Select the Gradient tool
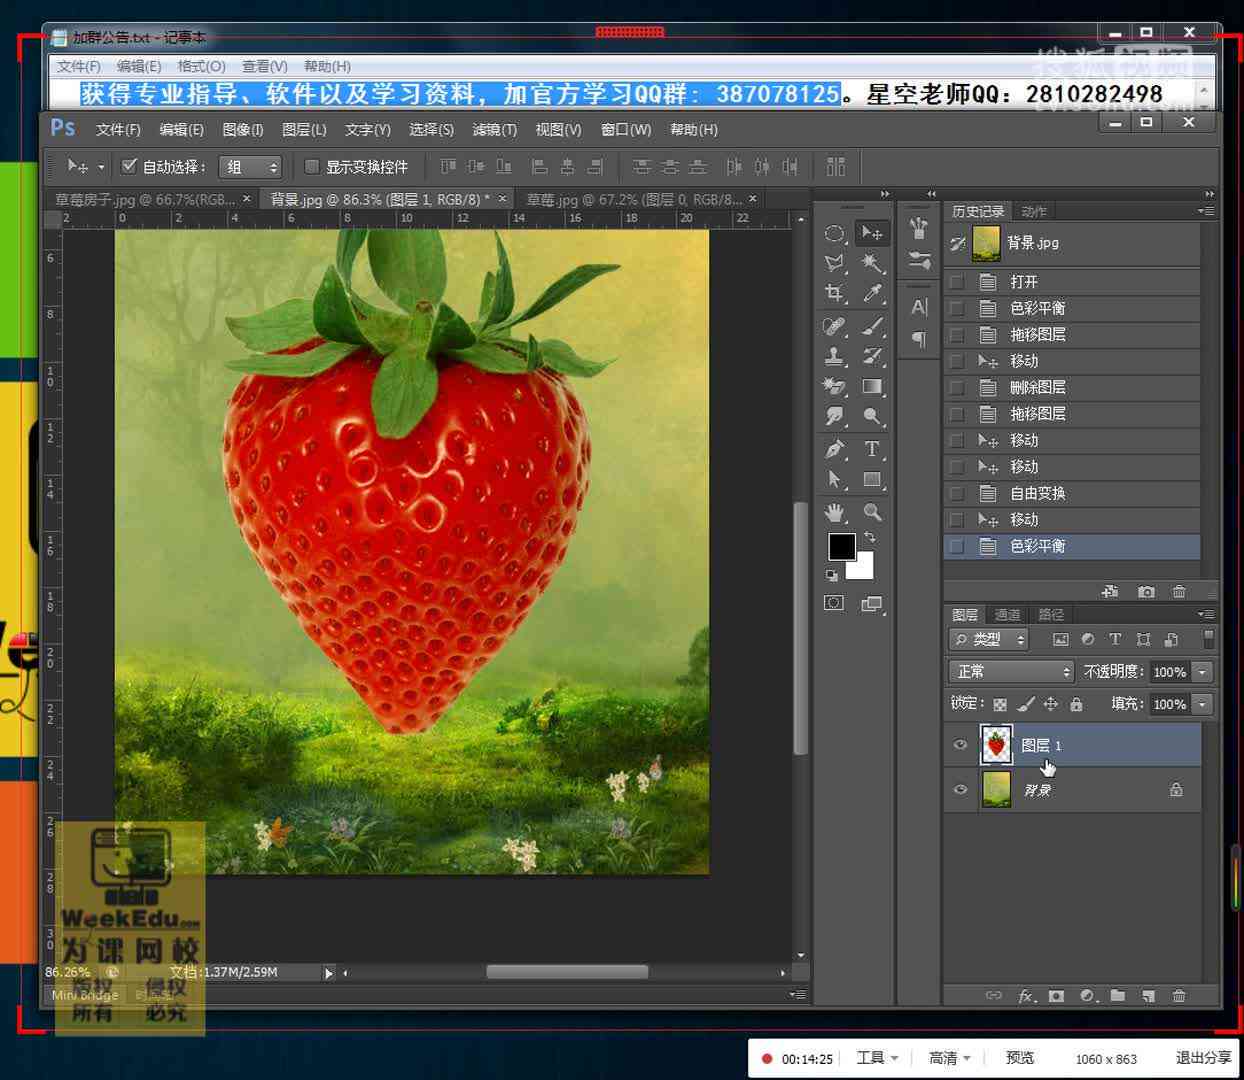This screenshot has width=1244, height=1080. pos(872,386)
